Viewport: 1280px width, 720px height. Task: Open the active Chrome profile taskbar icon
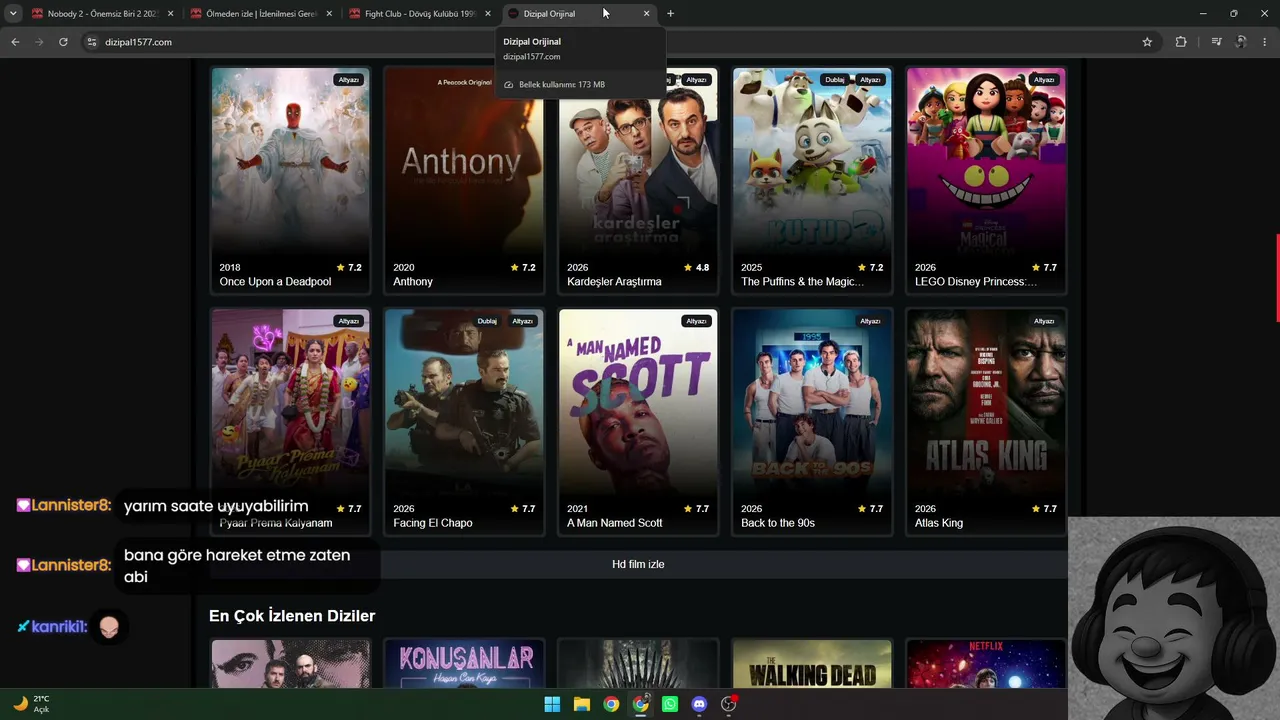[641, 704]
